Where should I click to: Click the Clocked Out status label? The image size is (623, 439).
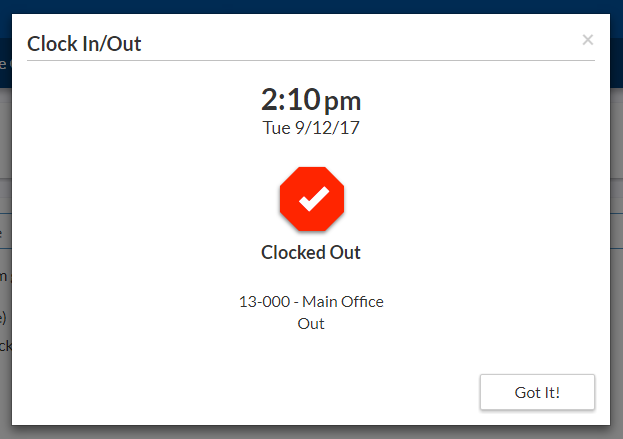tap(311, 253)
